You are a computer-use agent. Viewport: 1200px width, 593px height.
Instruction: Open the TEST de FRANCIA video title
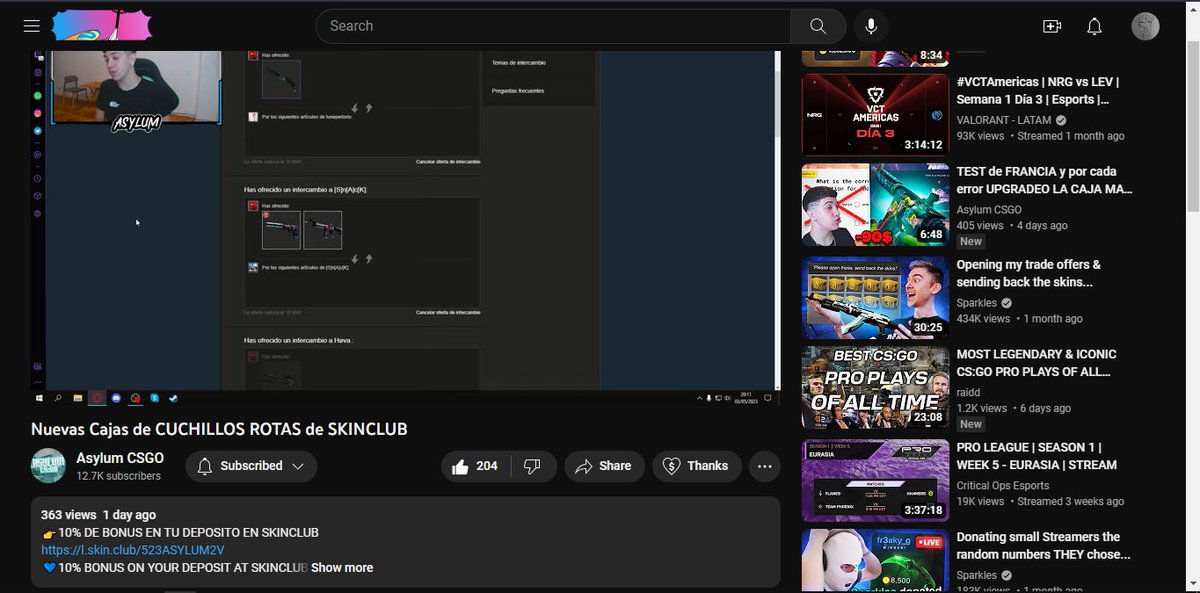pos(1044,180)
